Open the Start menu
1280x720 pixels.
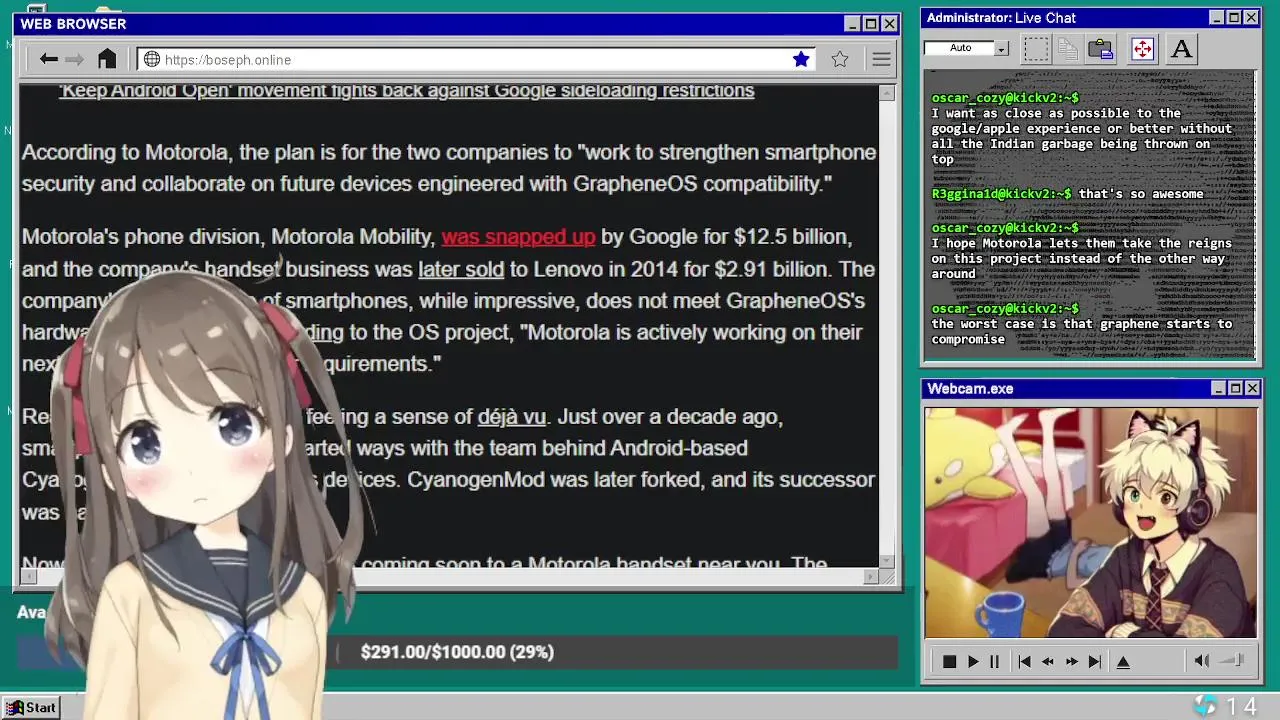[x=31, y=707]
